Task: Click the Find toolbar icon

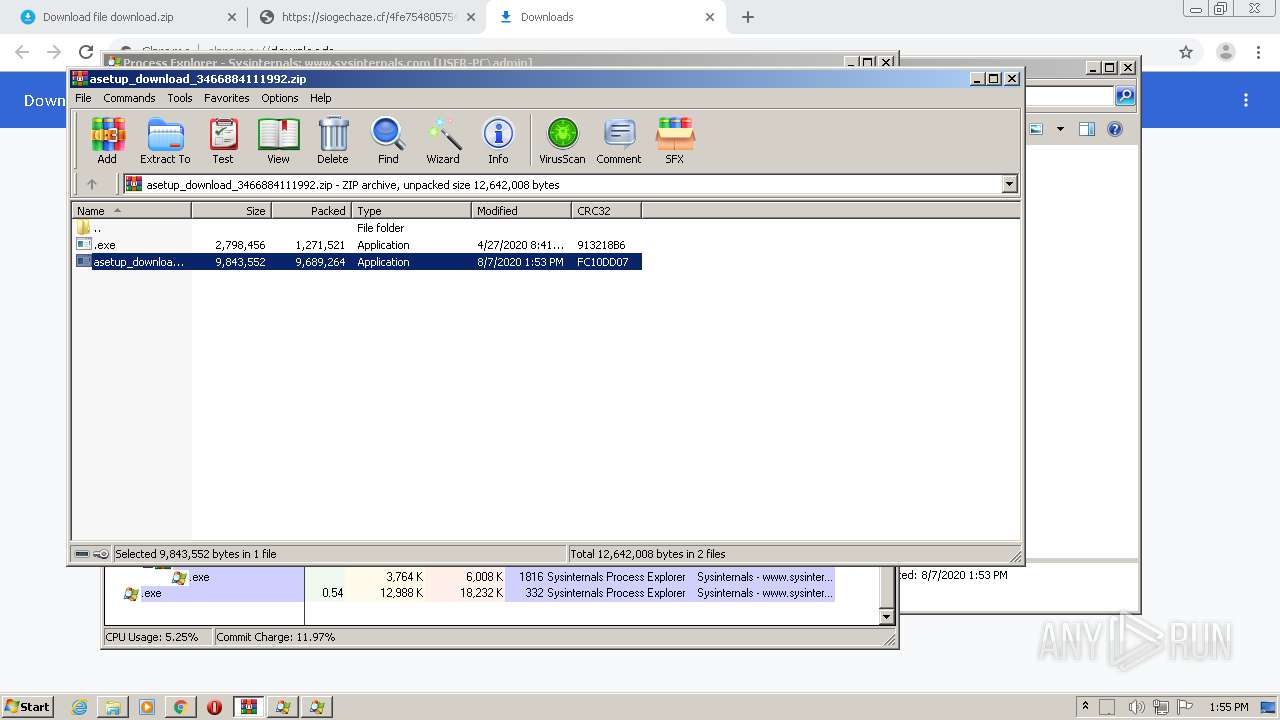Action: coord(388,140)
